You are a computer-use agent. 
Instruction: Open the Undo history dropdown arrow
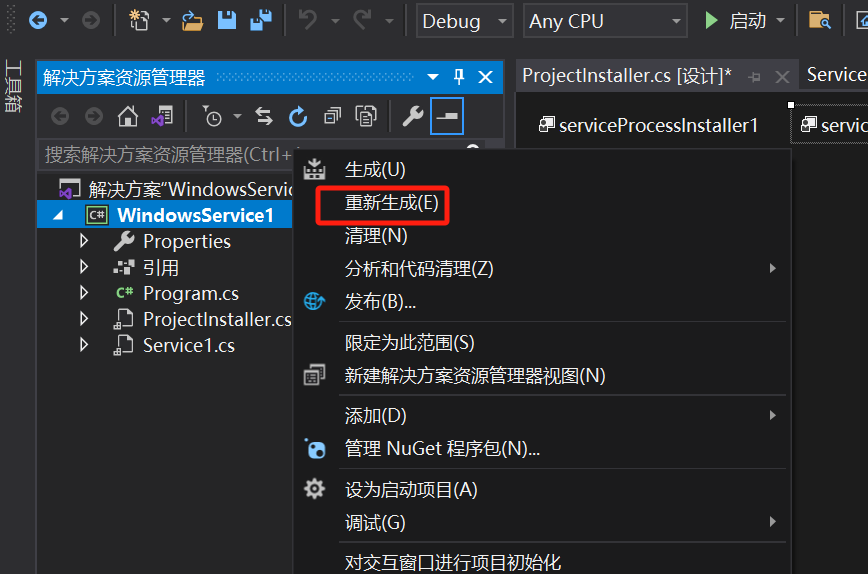(x=335, y=21)
